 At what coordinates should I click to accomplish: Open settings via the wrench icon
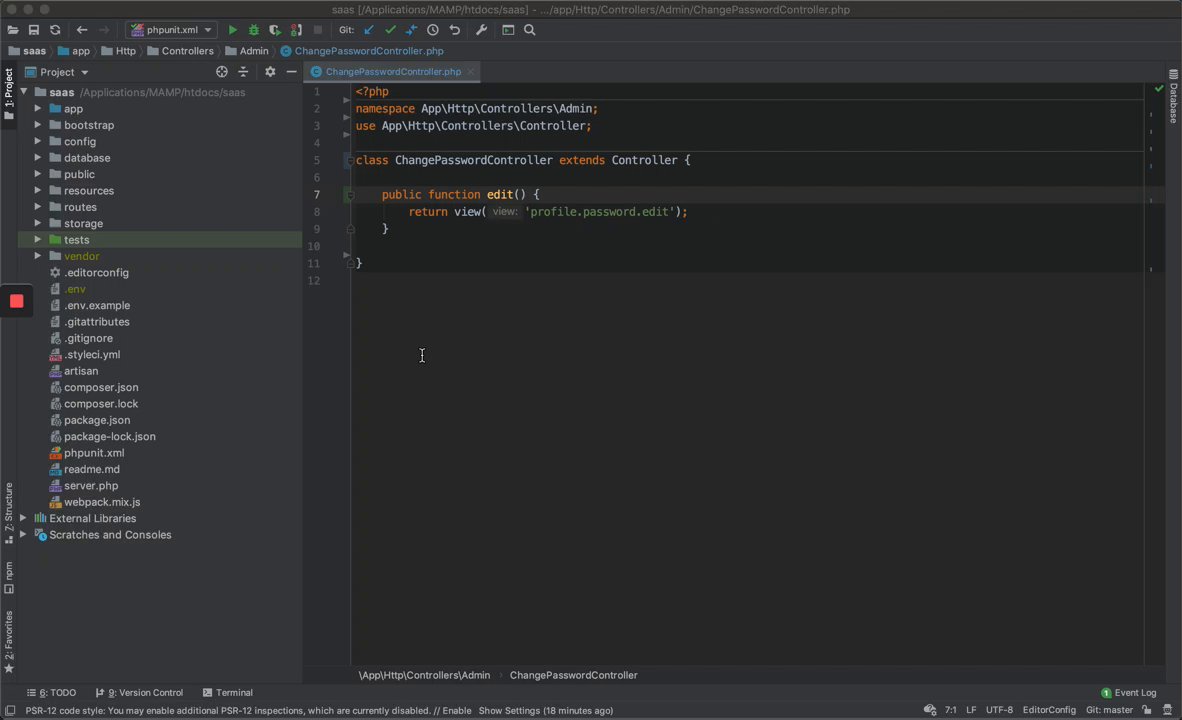point(481,30)
